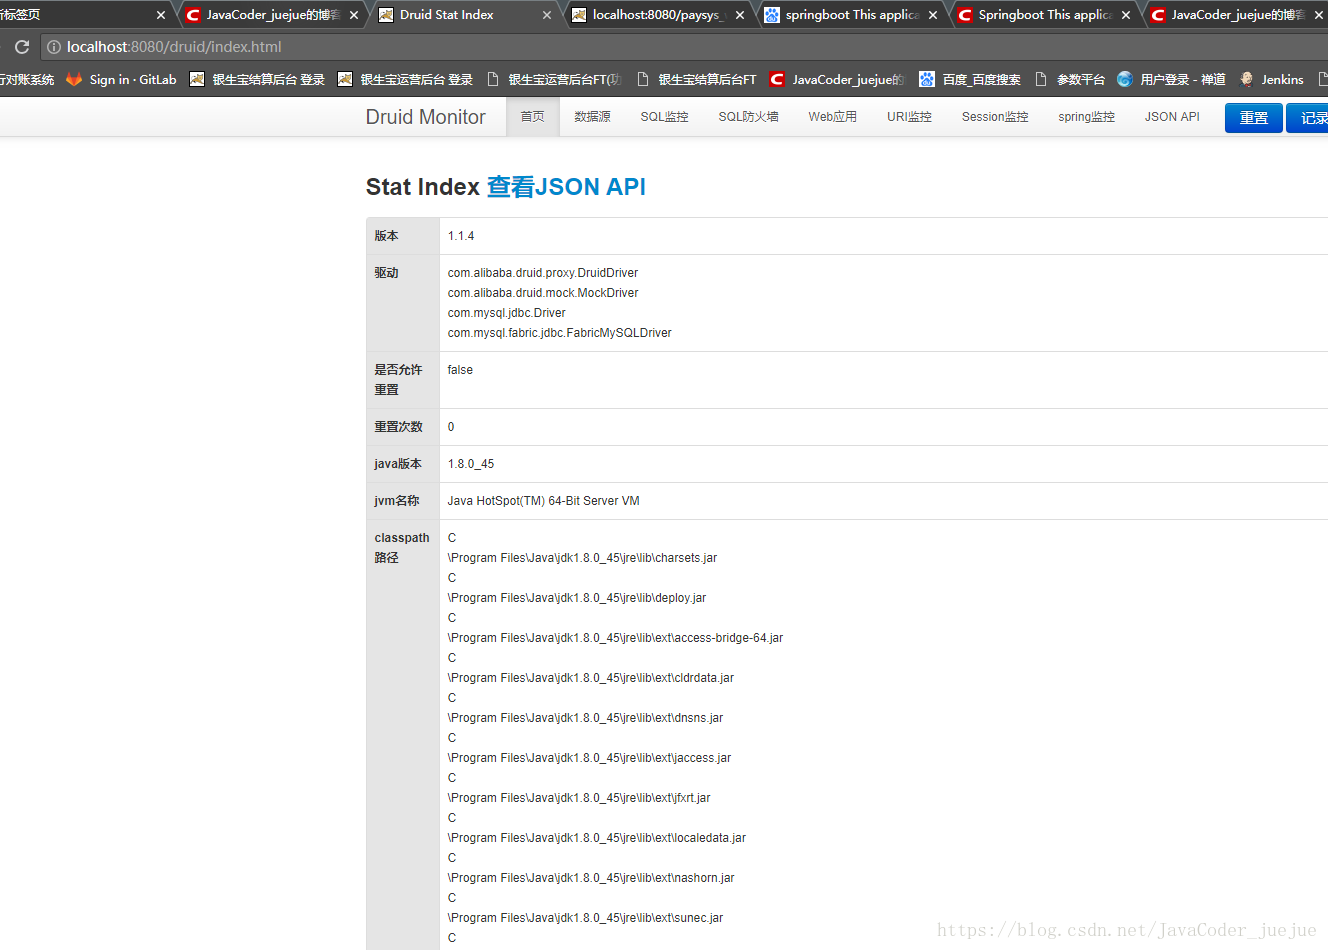Click the jvm名称 row label
The height and width of the screenshot is (950, 1328).
tap(397, 501)
